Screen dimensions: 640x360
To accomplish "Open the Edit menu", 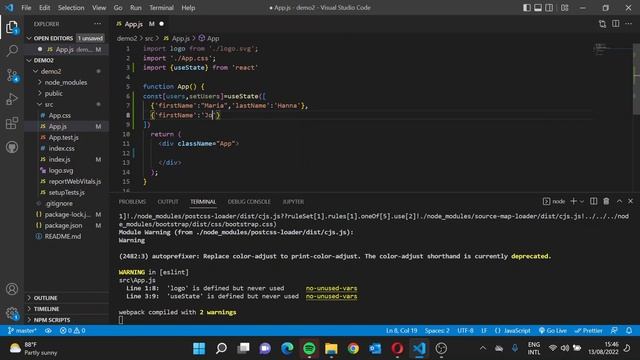I will (x=44, y=8).
